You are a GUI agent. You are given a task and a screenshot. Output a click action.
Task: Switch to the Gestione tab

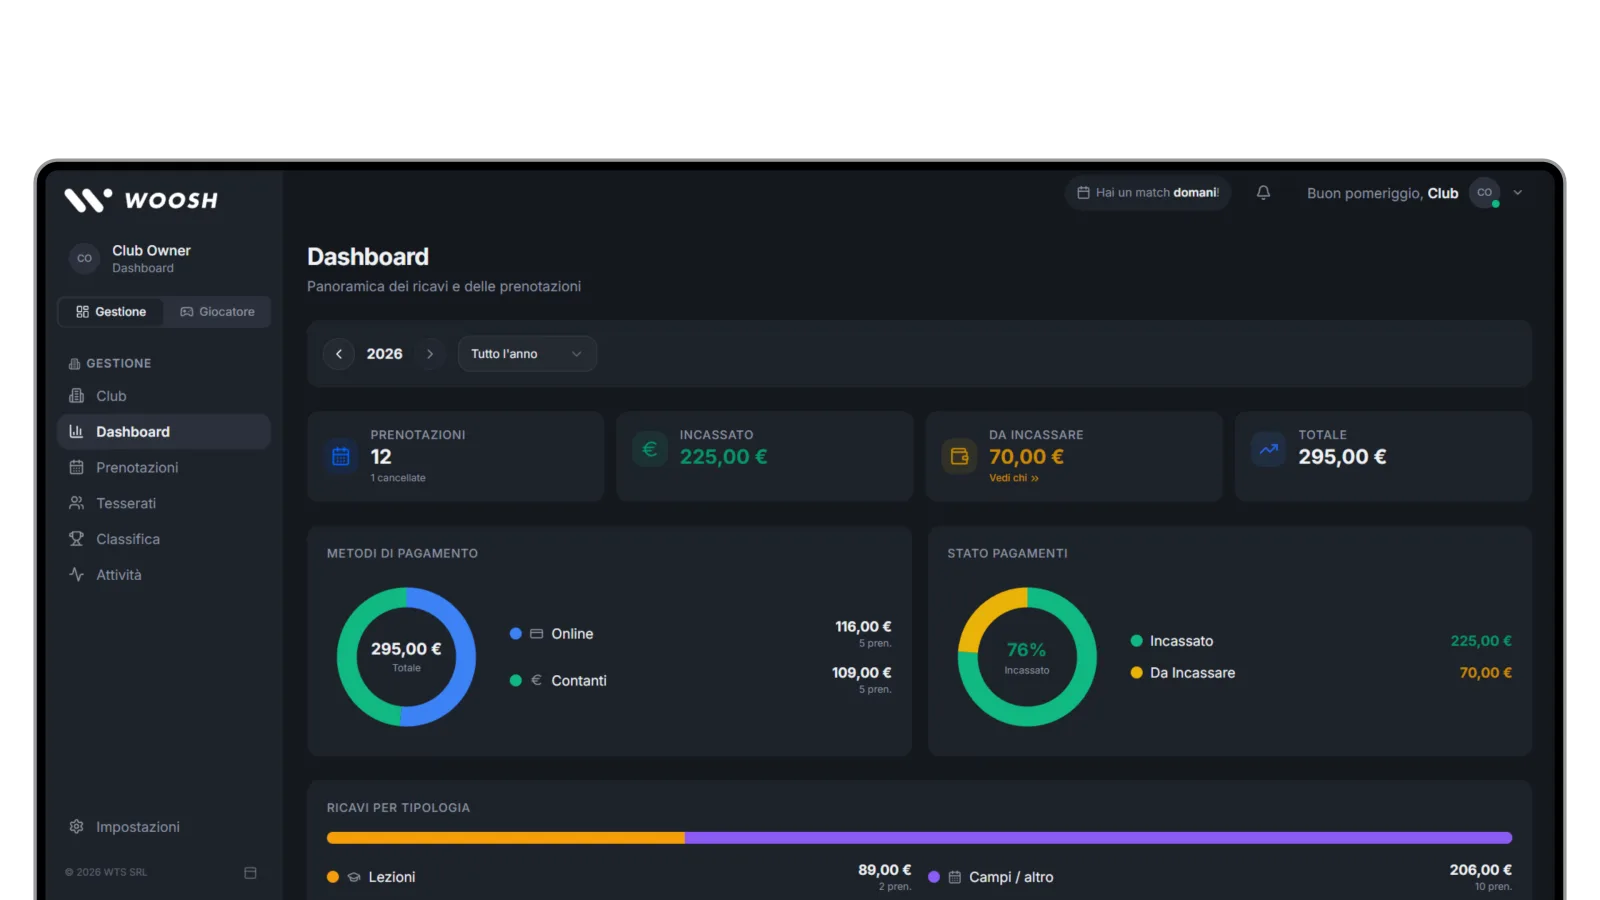[111, 312]
